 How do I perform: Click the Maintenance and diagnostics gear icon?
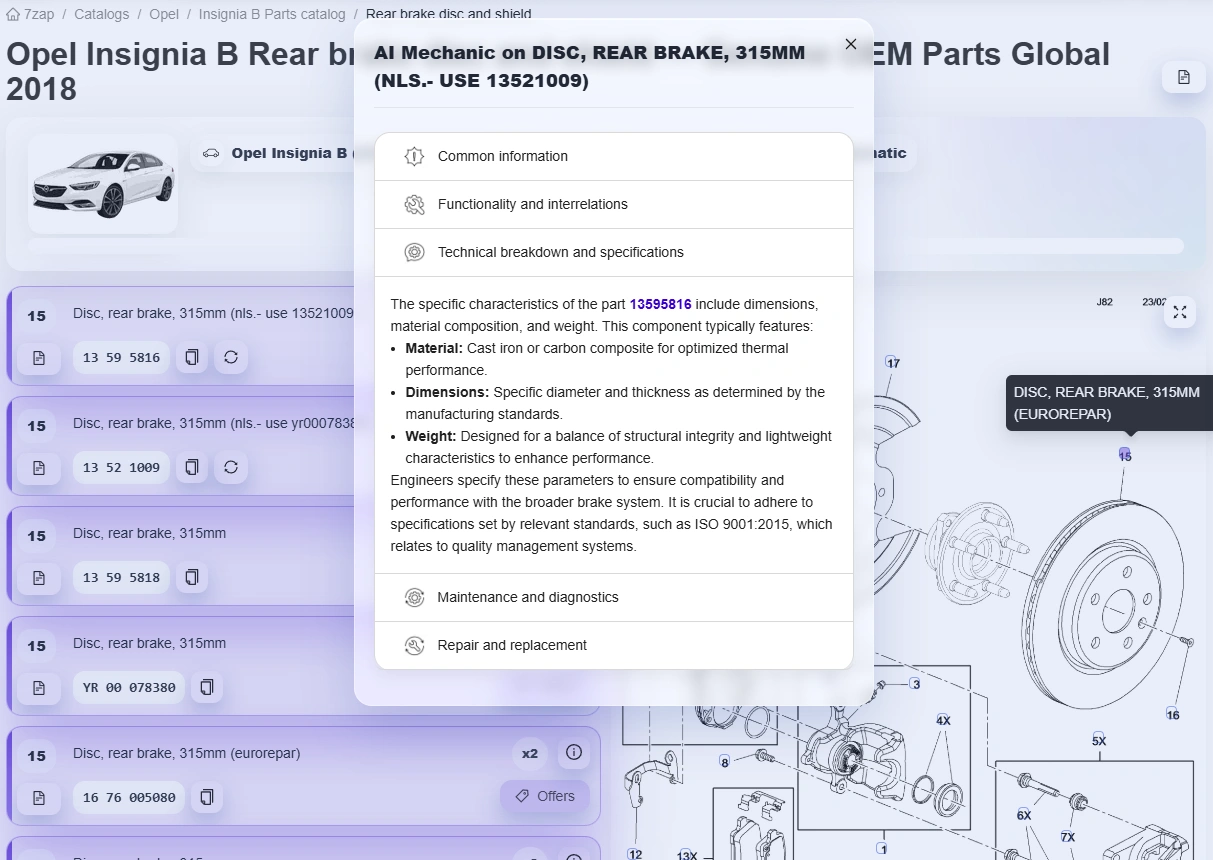pyautogui.click(x=414, y=598)
